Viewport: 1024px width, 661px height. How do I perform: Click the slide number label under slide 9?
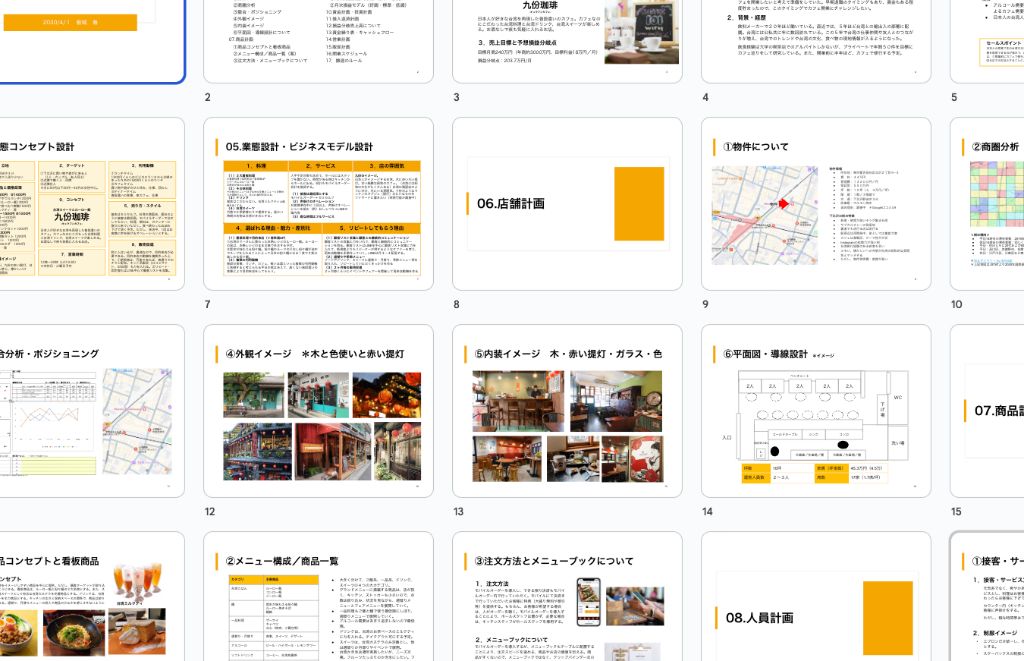coord(705,304)
